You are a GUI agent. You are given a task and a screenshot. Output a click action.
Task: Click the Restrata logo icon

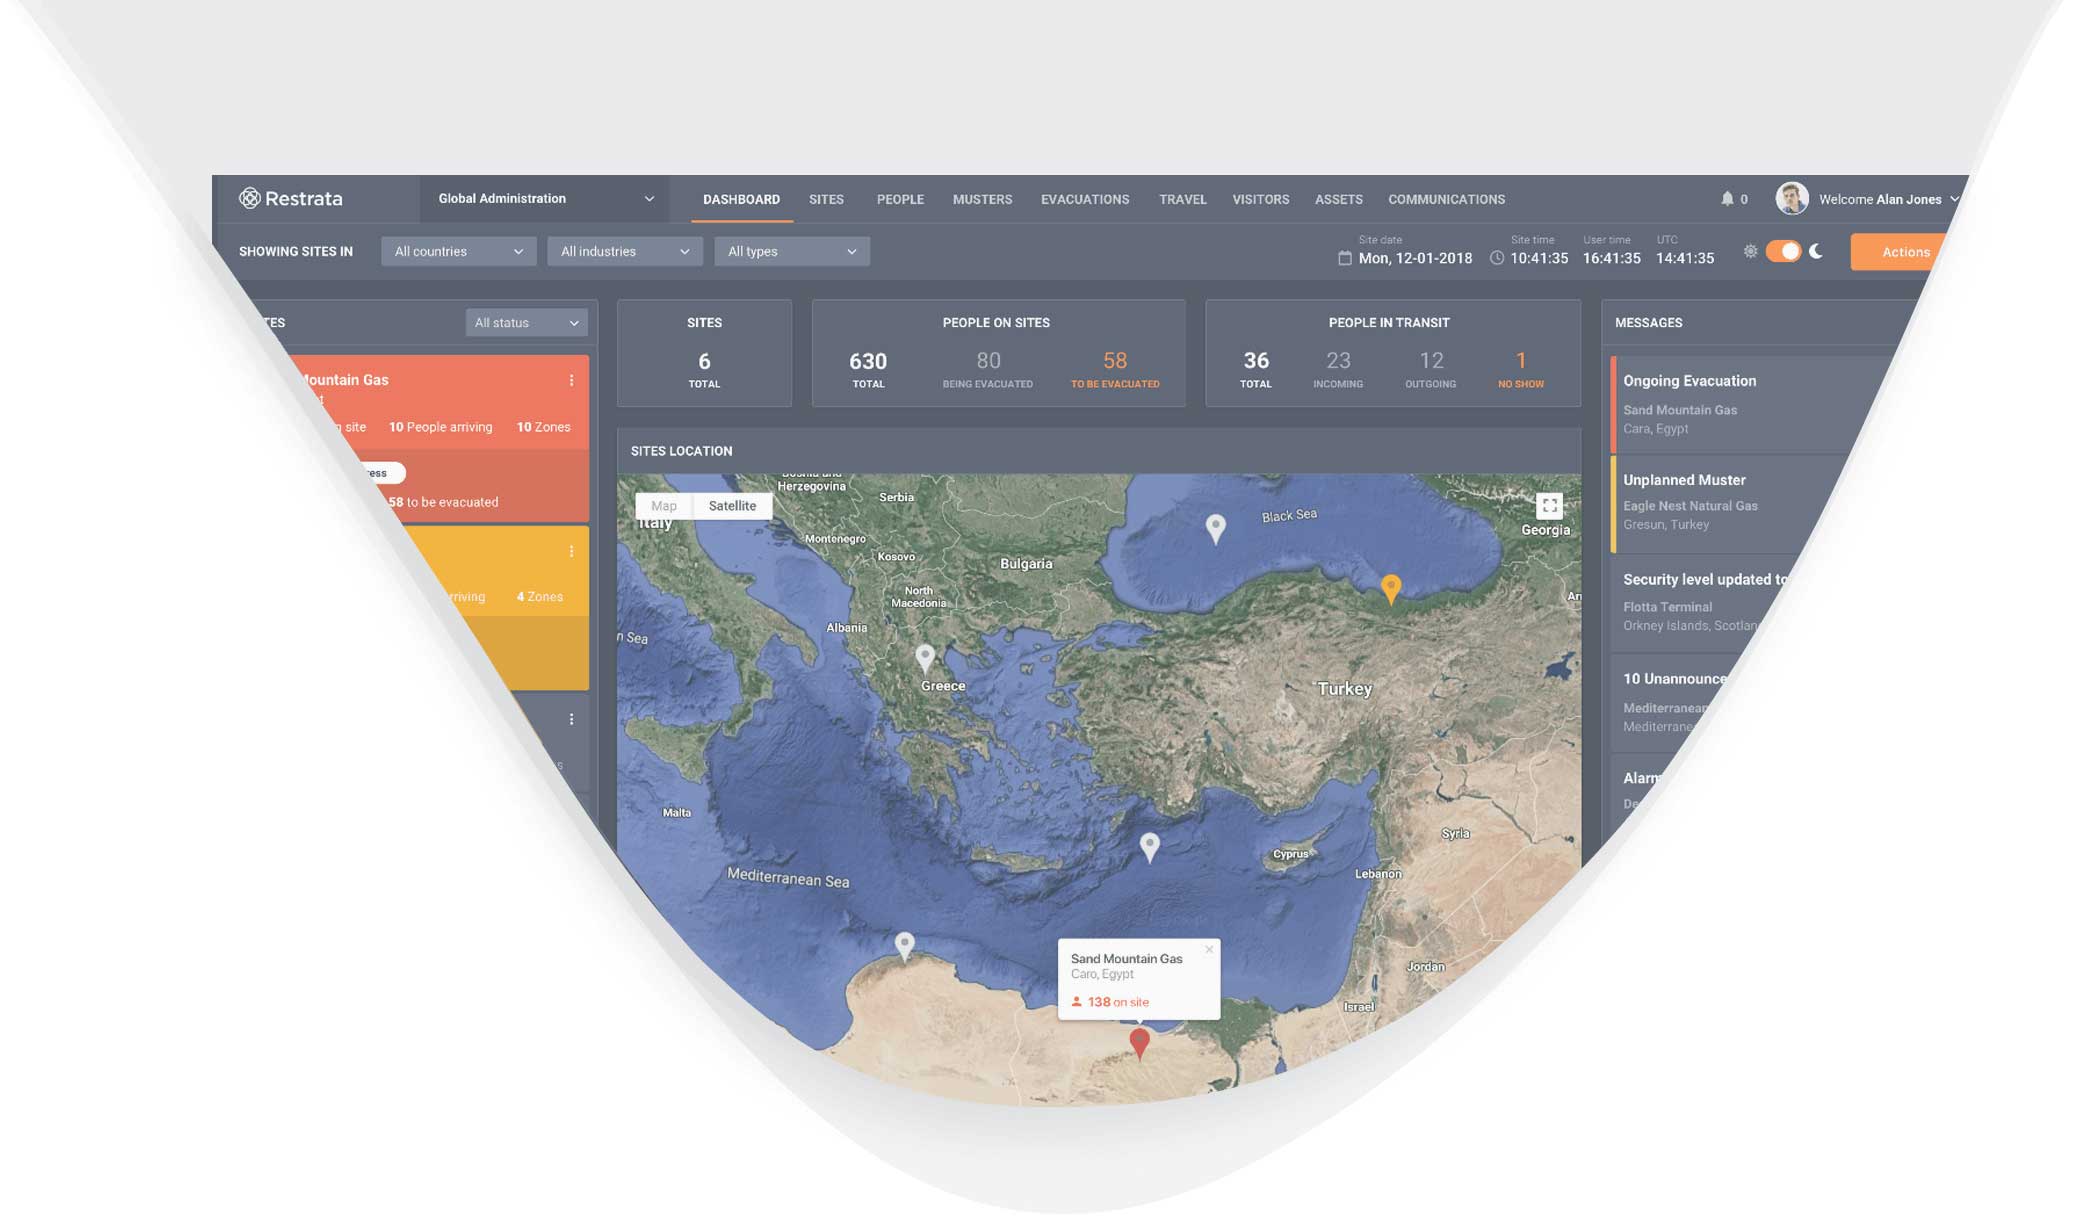(250, 198)
